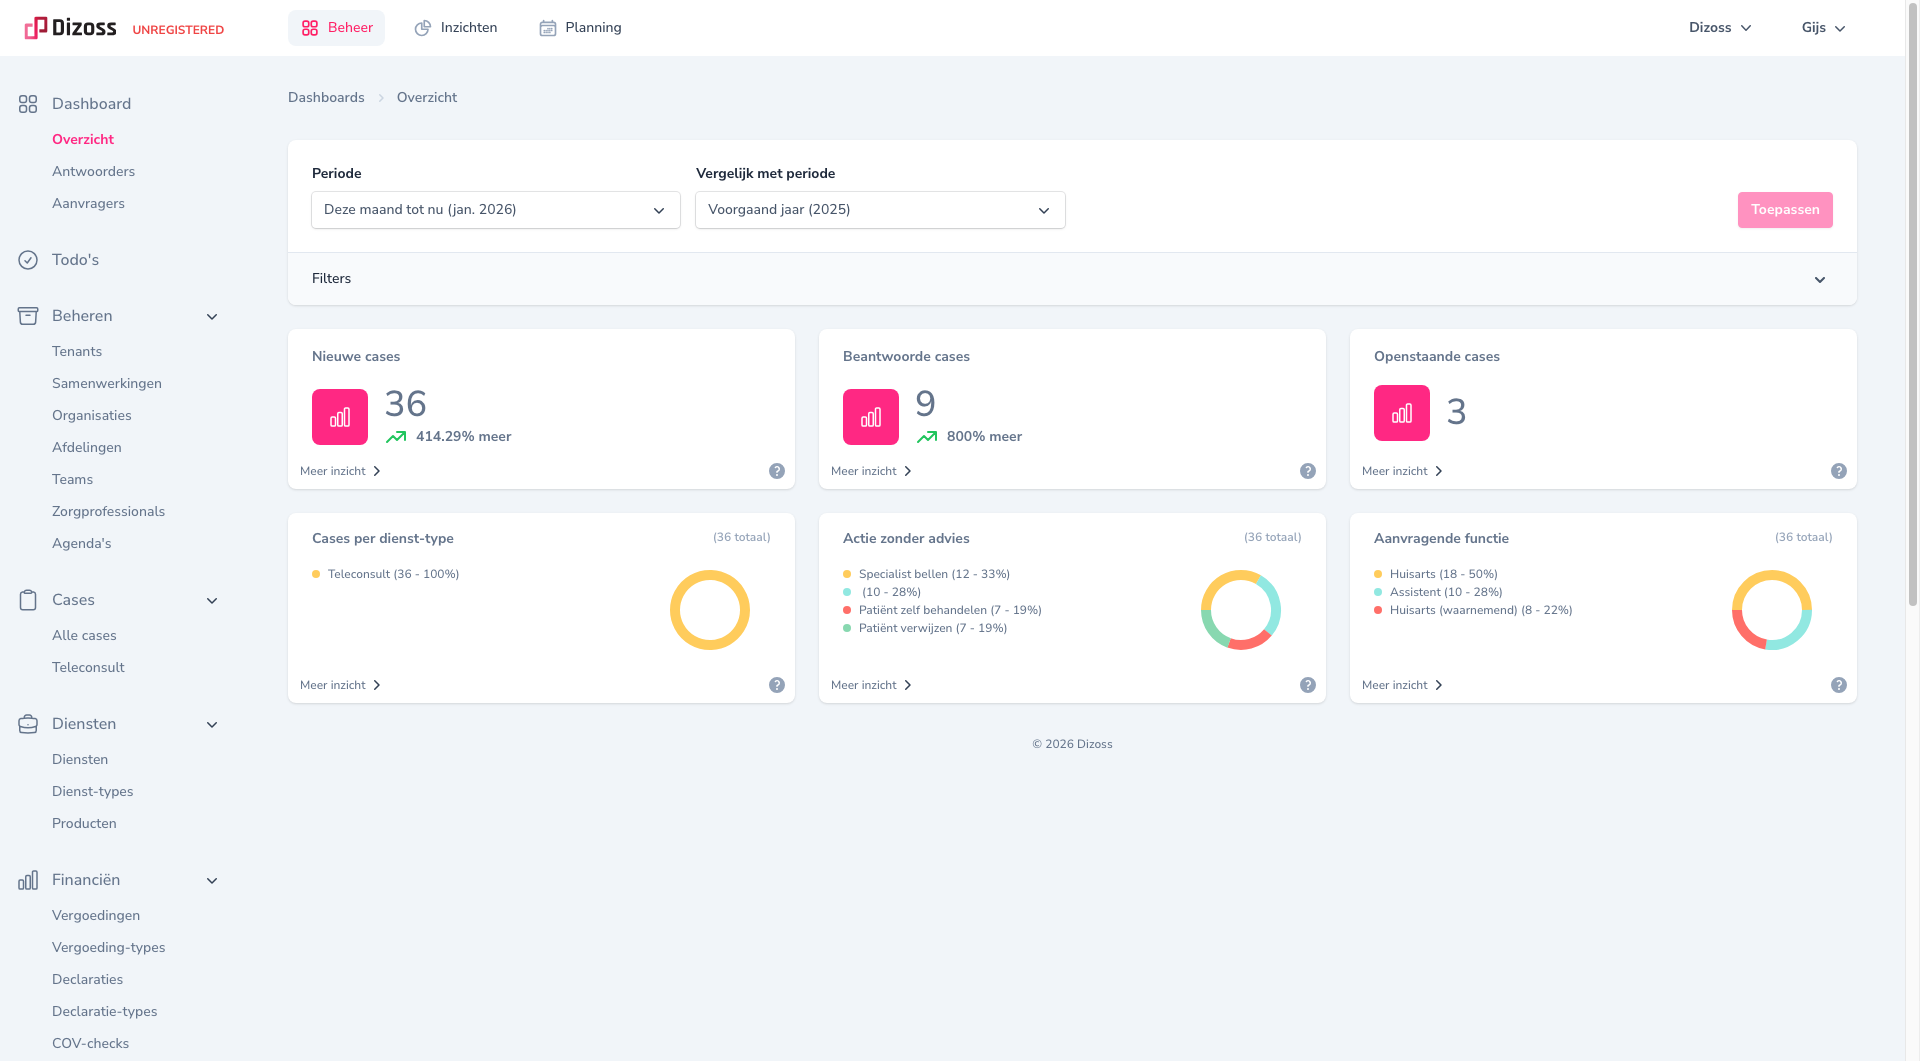Click help icon on Cases per dienst-type card
The image size is (1920, 1061).
pos(776,685)
